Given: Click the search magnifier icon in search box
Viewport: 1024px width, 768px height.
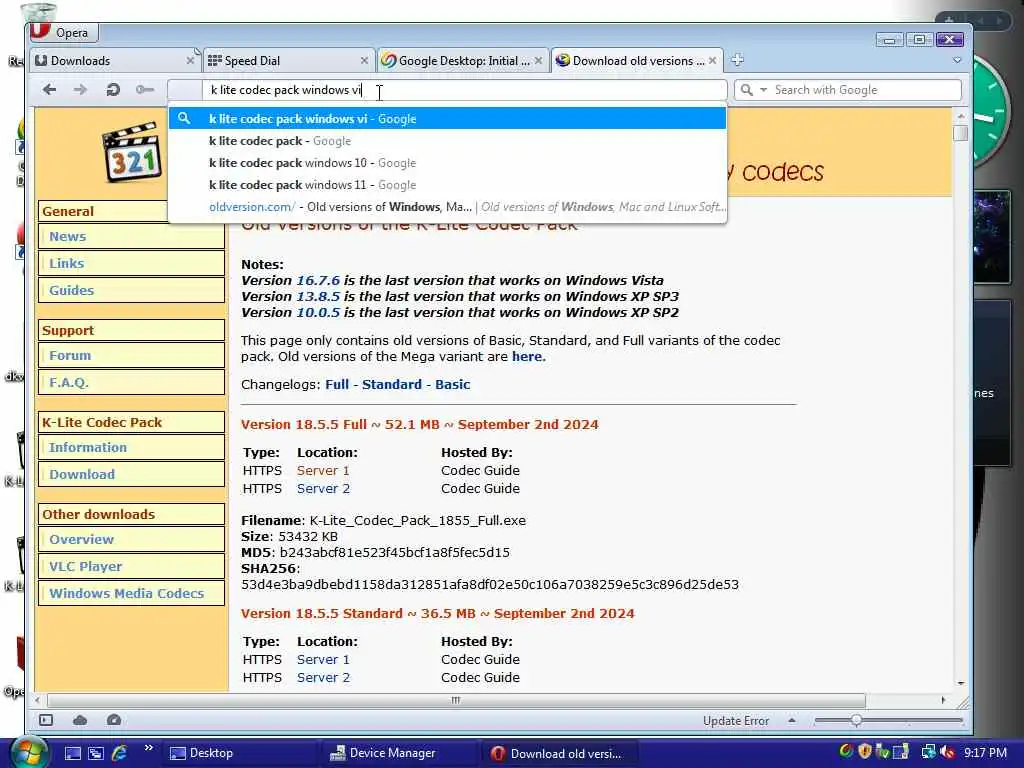Looking at the screenshot, I should (x=746, y=90).
